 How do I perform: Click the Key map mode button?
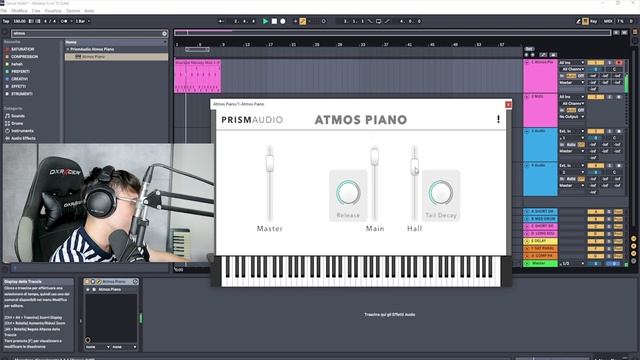593,21
